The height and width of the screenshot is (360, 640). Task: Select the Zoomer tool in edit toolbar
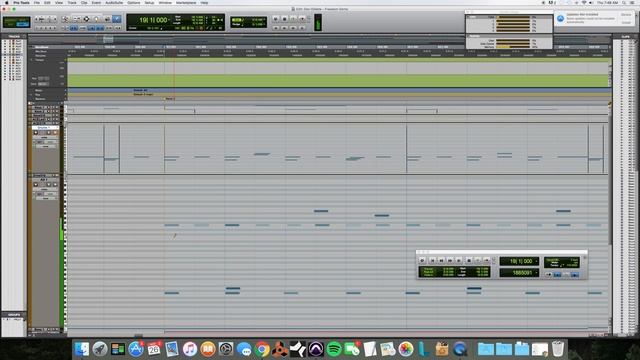[x=65, y=19]
